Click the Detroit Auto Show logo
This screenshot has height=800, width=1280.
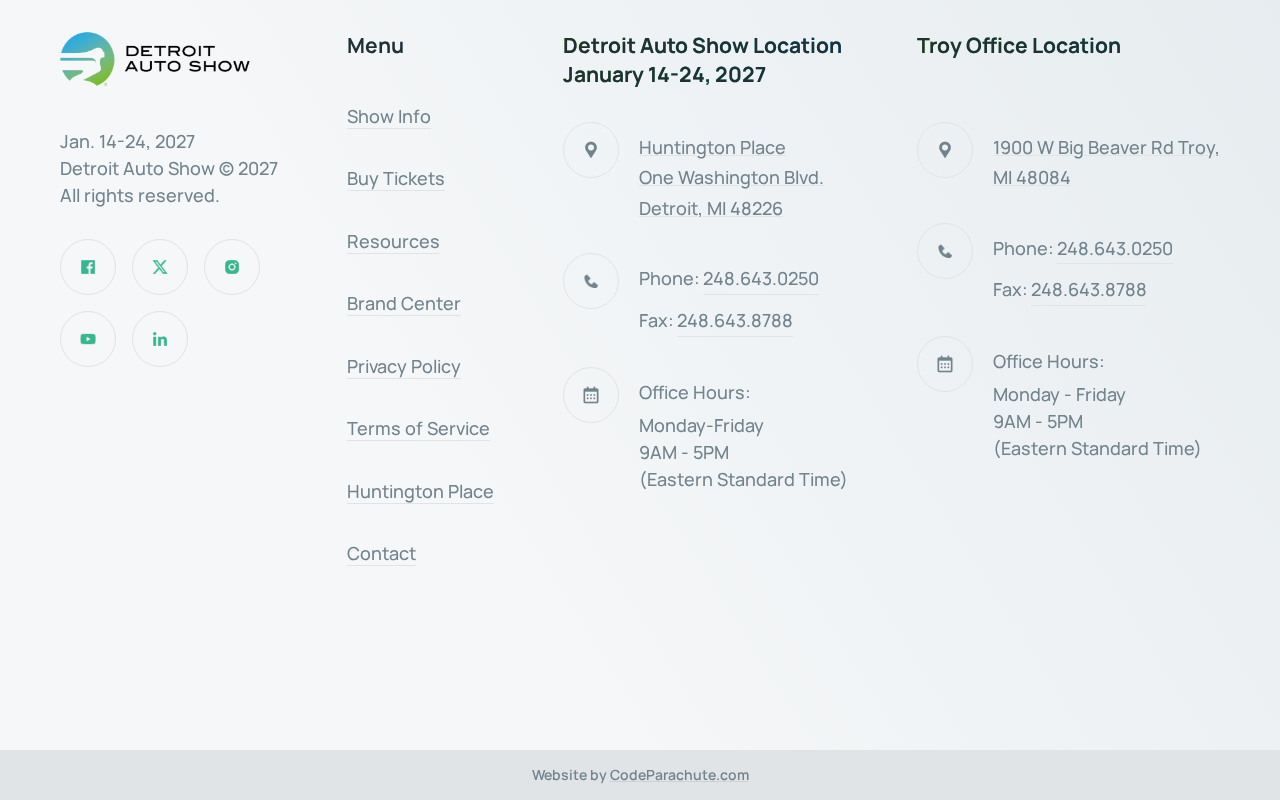point(155,59)
